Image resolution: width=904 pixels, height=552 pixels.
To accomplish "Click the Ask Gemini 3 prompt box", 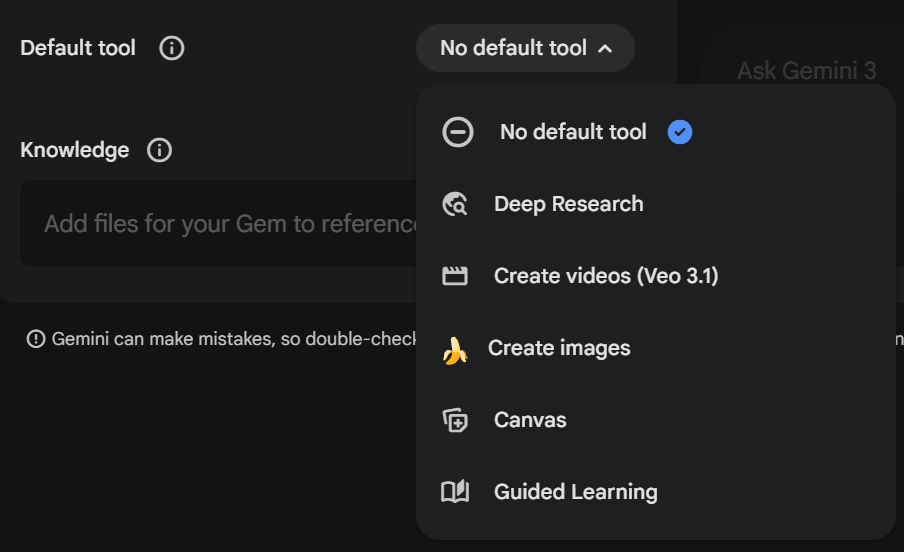I will click(806, 71).
